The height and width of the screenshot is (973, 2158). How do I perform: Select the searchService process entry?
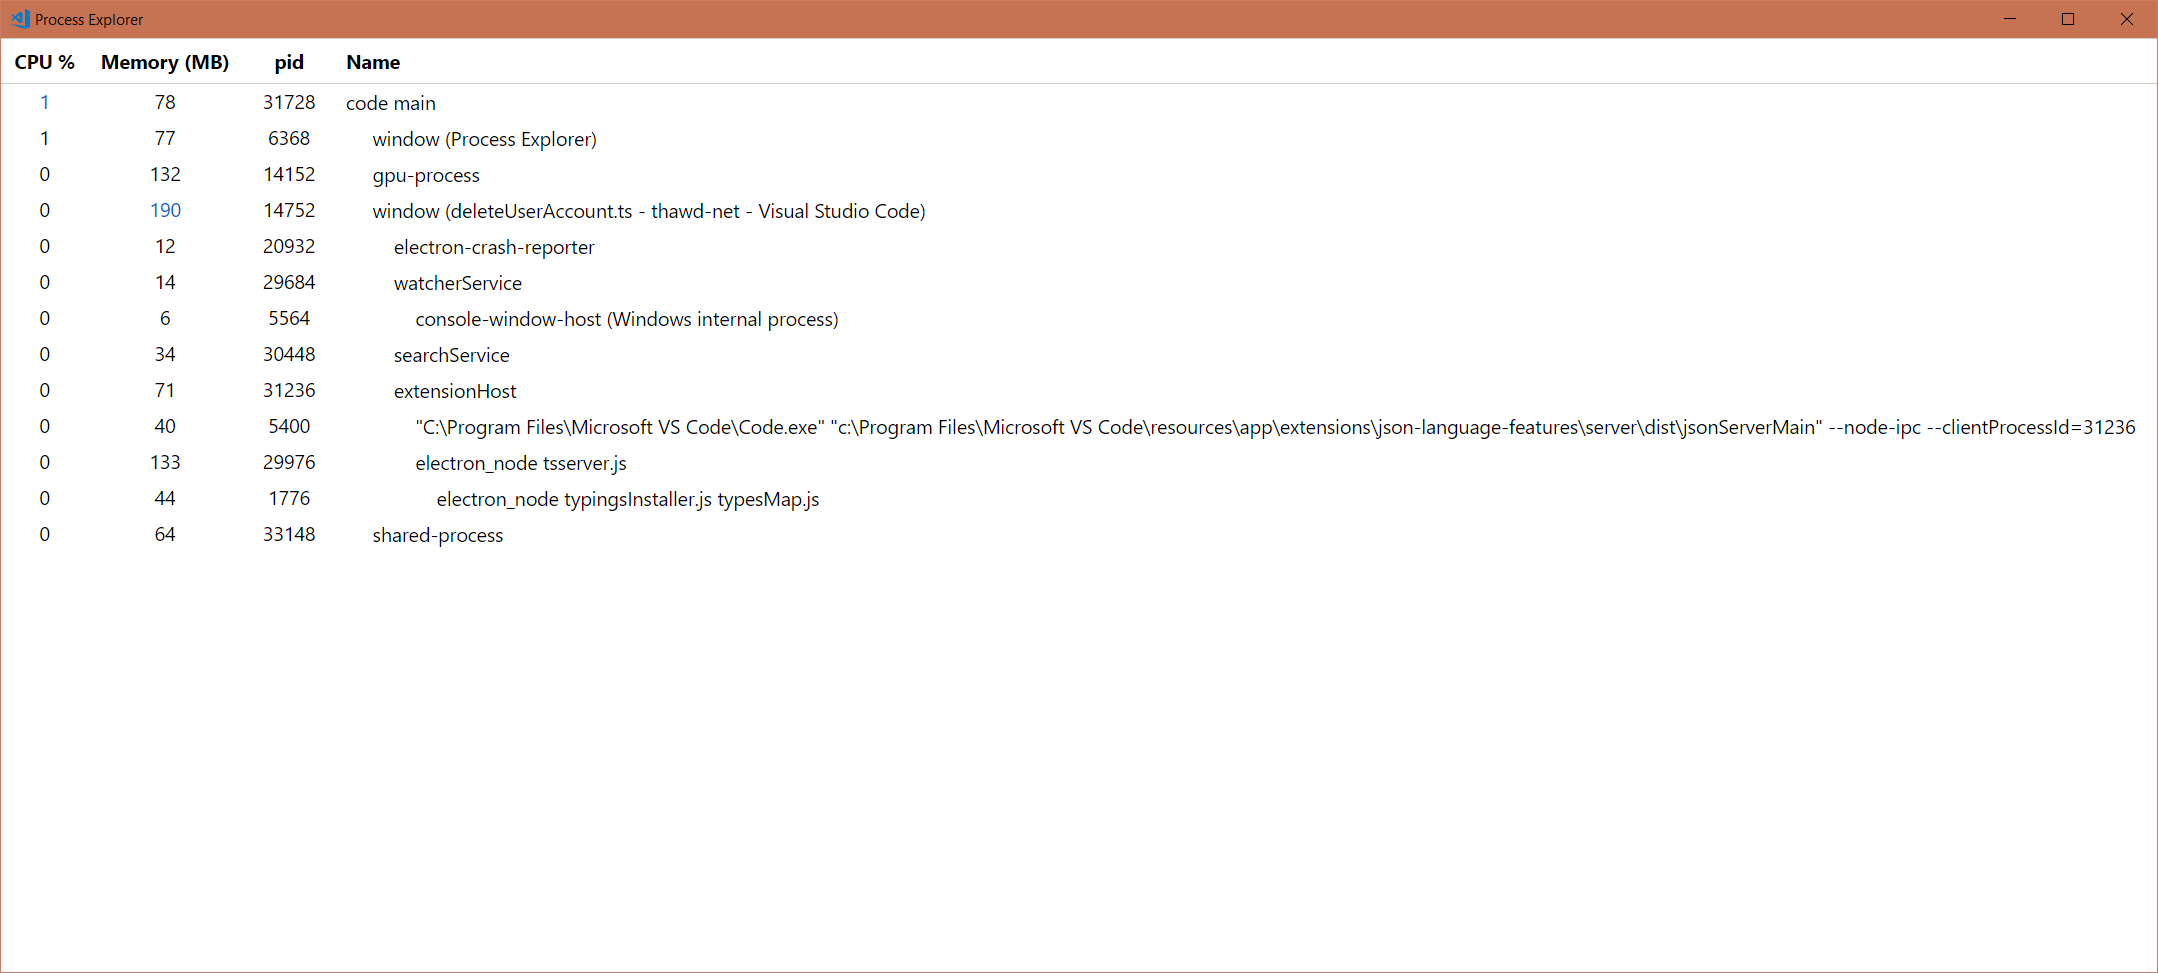451,355
